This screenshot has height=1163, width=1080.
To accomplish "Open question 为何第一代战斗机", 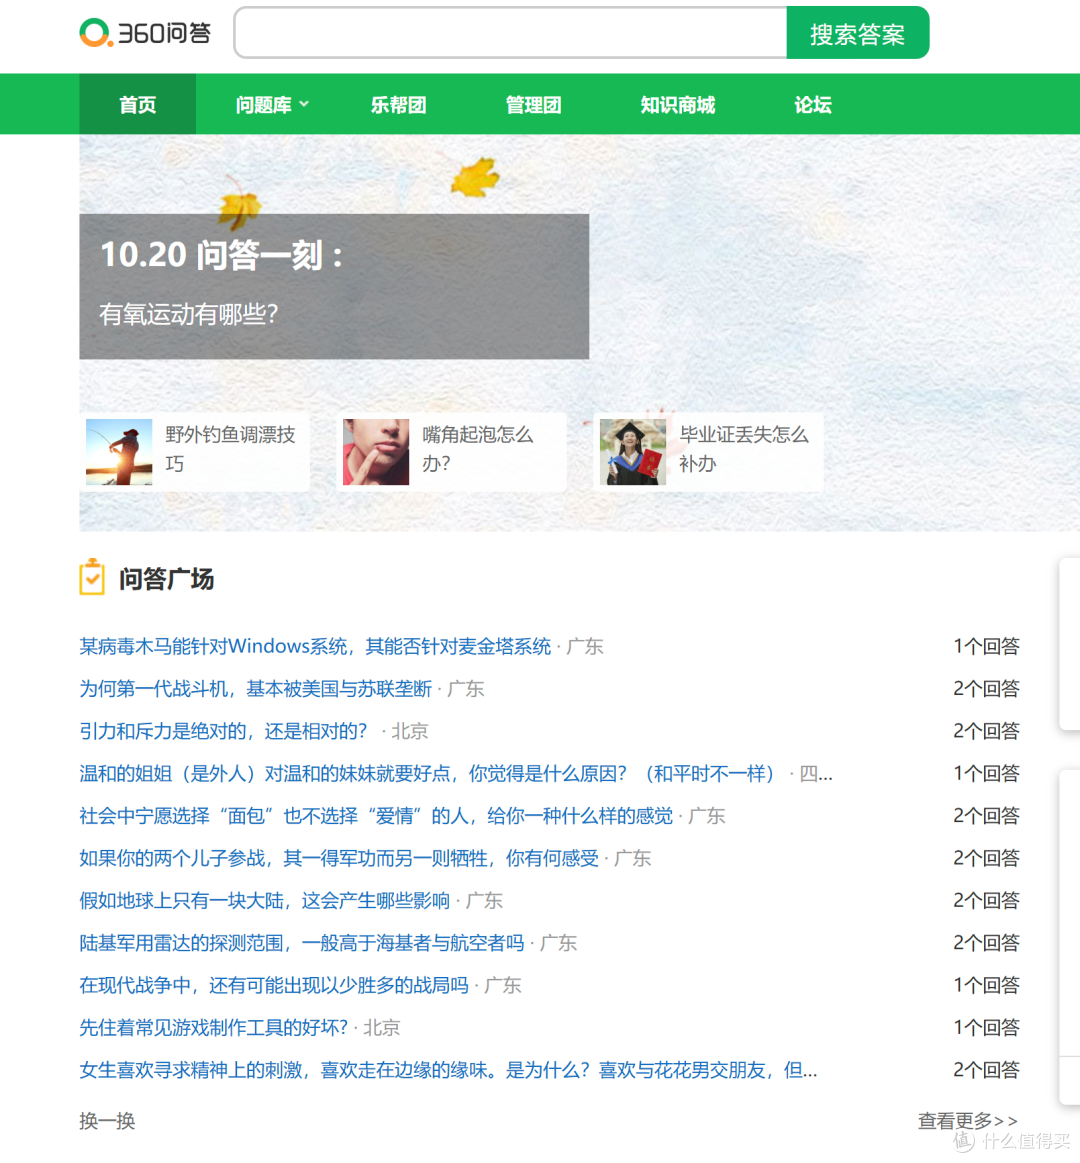I will (256, 688).
